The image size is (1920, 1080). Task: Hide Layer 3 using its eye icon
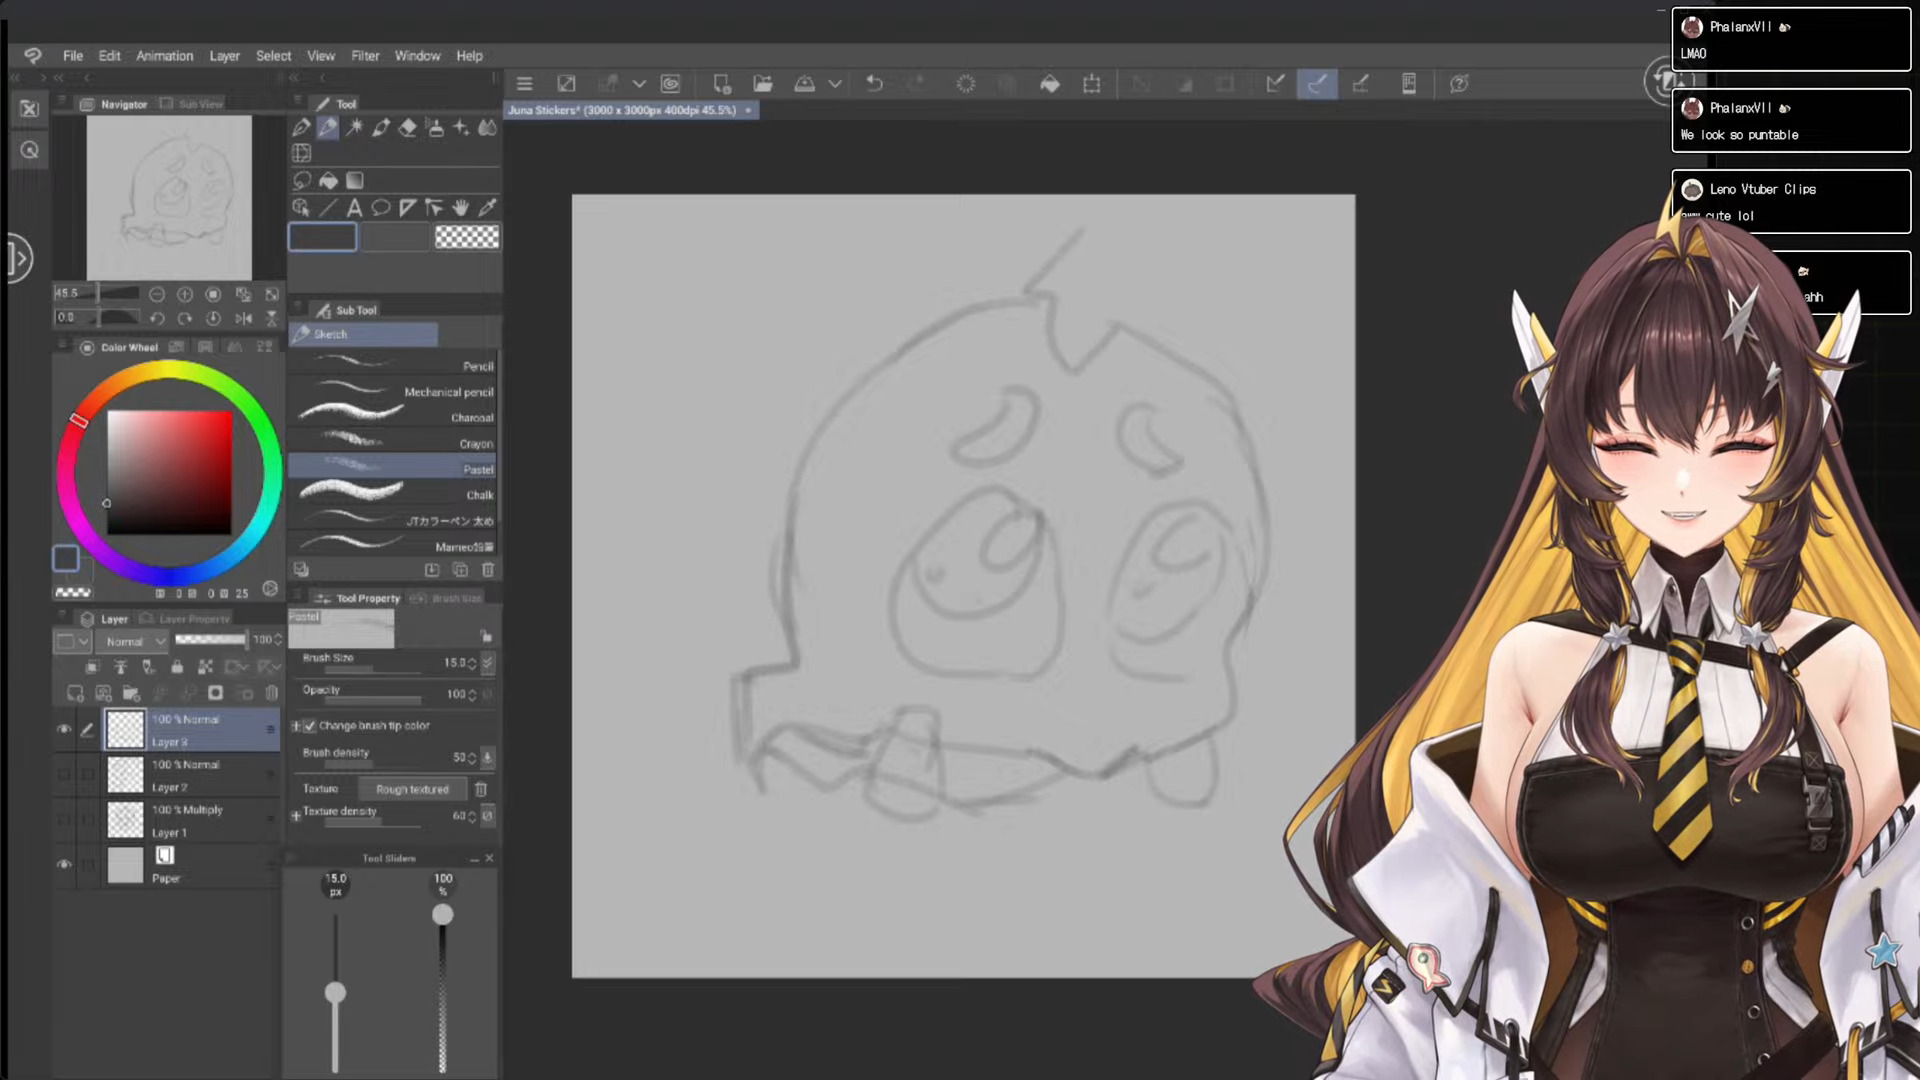(64, 729)
